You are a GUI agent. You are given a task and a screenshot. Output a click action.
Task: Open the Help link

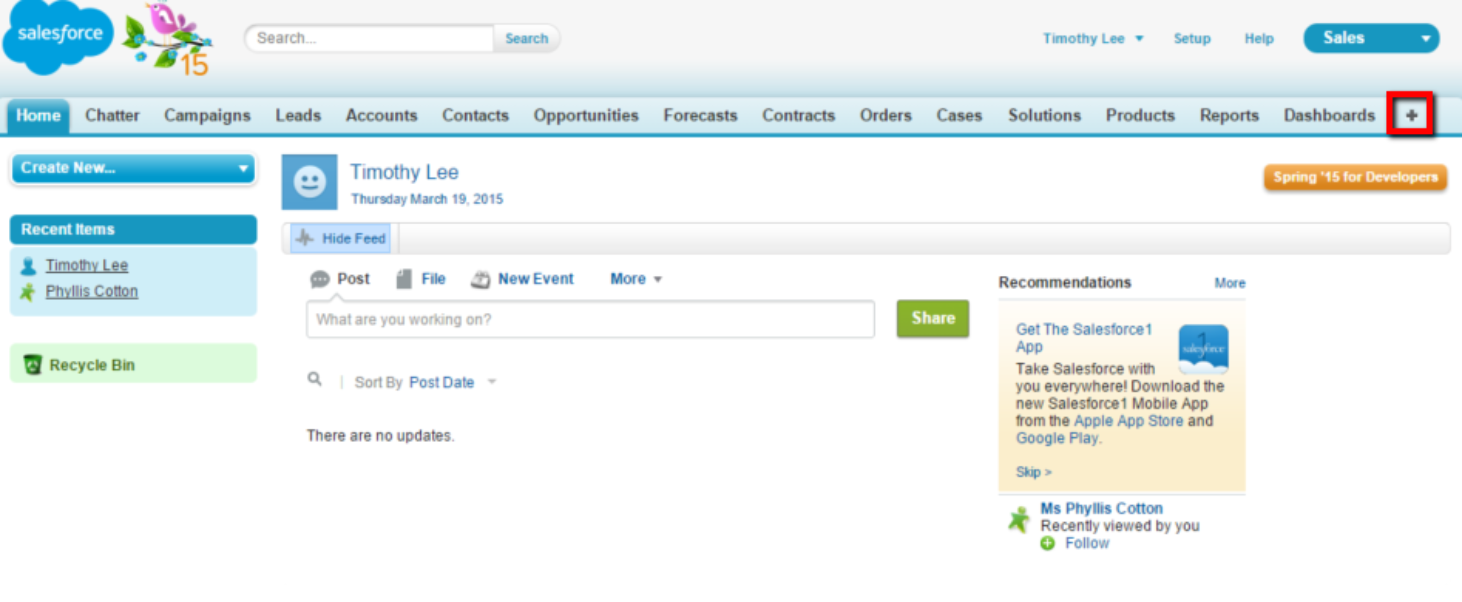1259,39
